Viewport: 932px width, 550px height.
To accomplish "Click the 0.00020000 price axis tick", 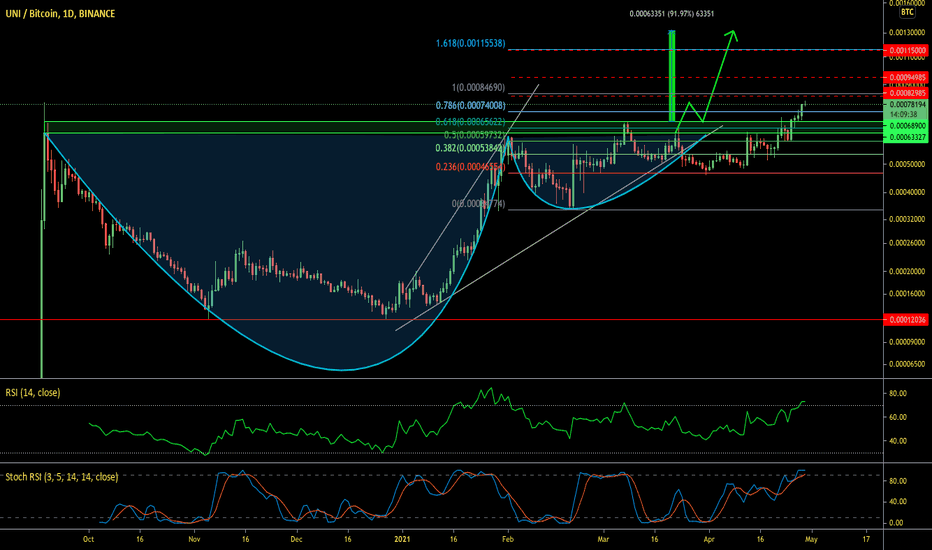I will pyautogui.click(x=907, y=272).
